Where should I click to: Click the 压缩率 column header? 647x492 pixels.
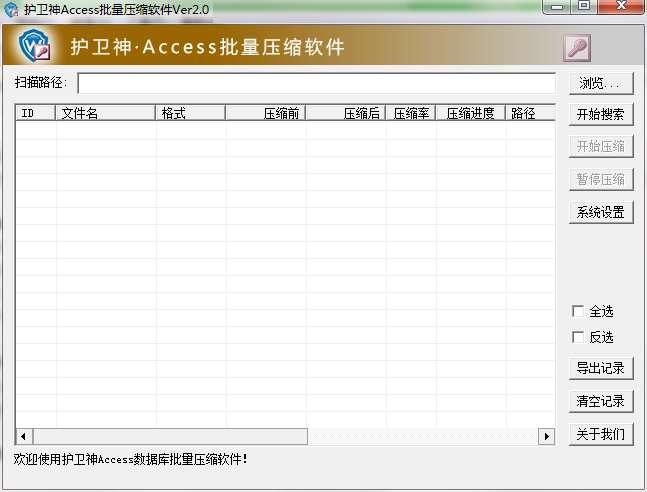tap(411, 113)
